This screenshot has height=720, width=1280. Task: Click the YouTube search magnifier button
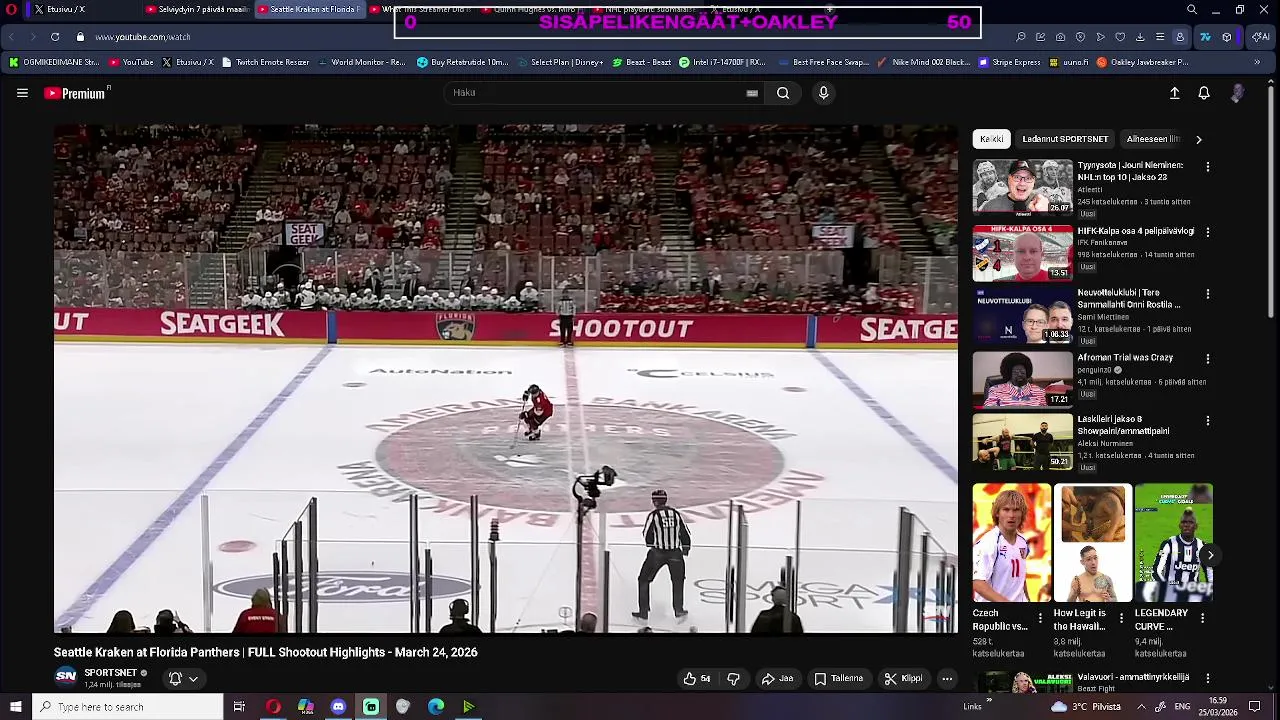click(x=783, y=93)
